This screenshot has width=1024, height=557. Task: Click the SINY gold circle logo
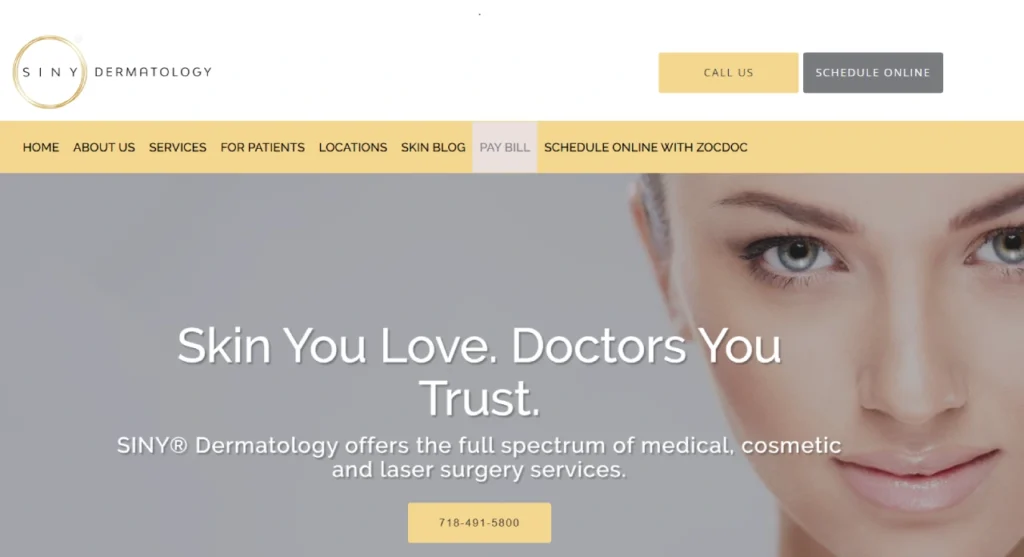click(x=50, y=72)
